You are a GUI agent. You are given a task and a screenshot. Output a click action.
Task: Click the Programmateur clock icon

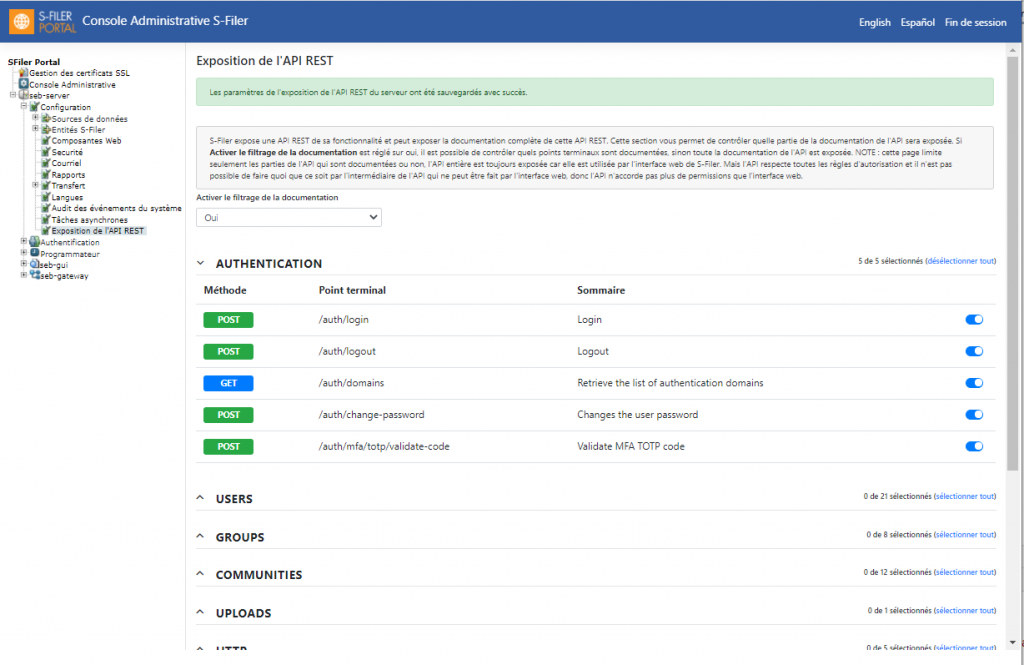(x=35, y=253)
